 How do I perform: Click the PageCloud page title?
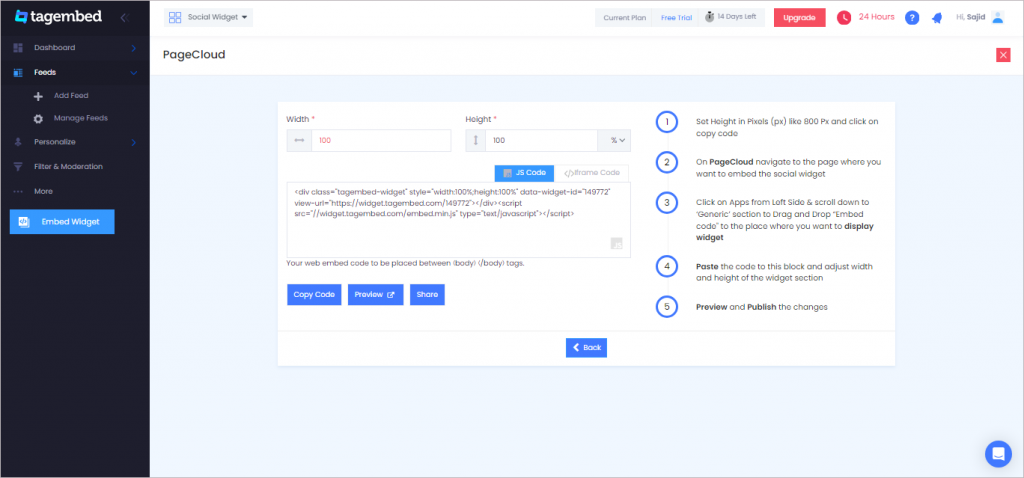(x=194, y=55)
